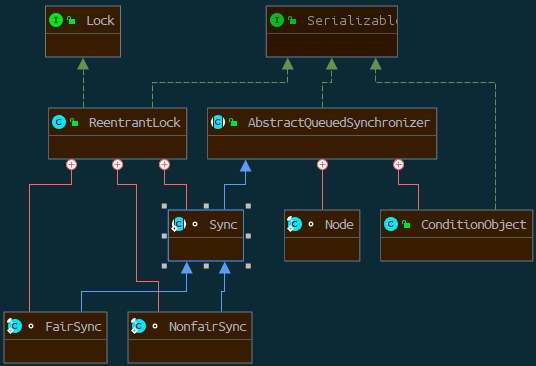Click the inner-class plus marker leading to ConditionObject

pos(398,165)
